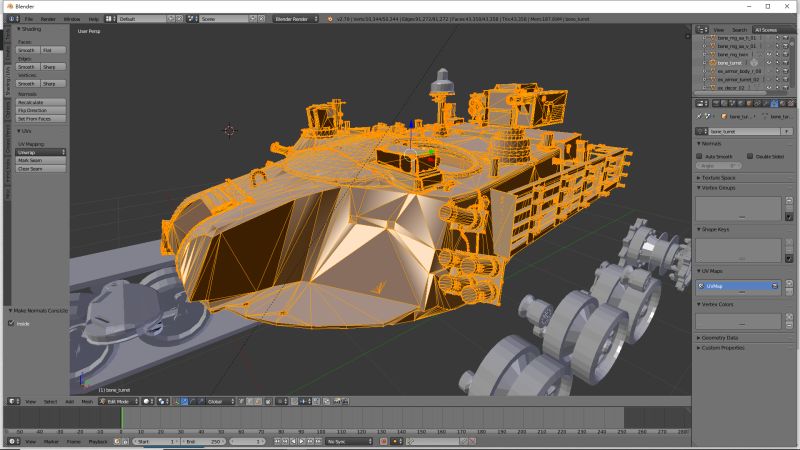Click the Start frame field
The width and height of the screenshot is (800, 450).
156,441
